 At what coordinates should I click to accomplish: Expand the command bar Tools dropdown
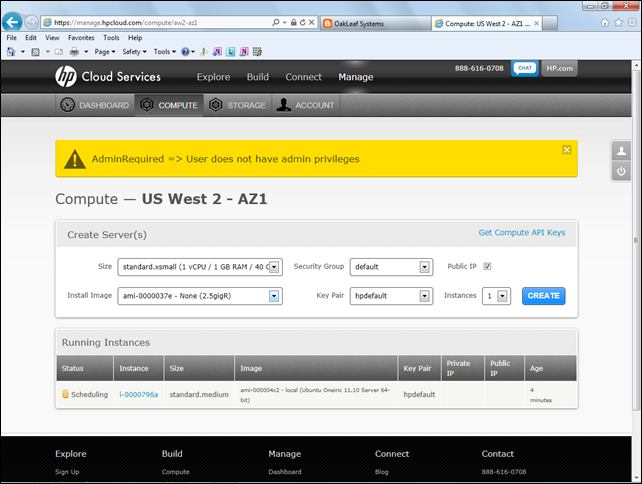pyautogui.click(x=165, y=52)
